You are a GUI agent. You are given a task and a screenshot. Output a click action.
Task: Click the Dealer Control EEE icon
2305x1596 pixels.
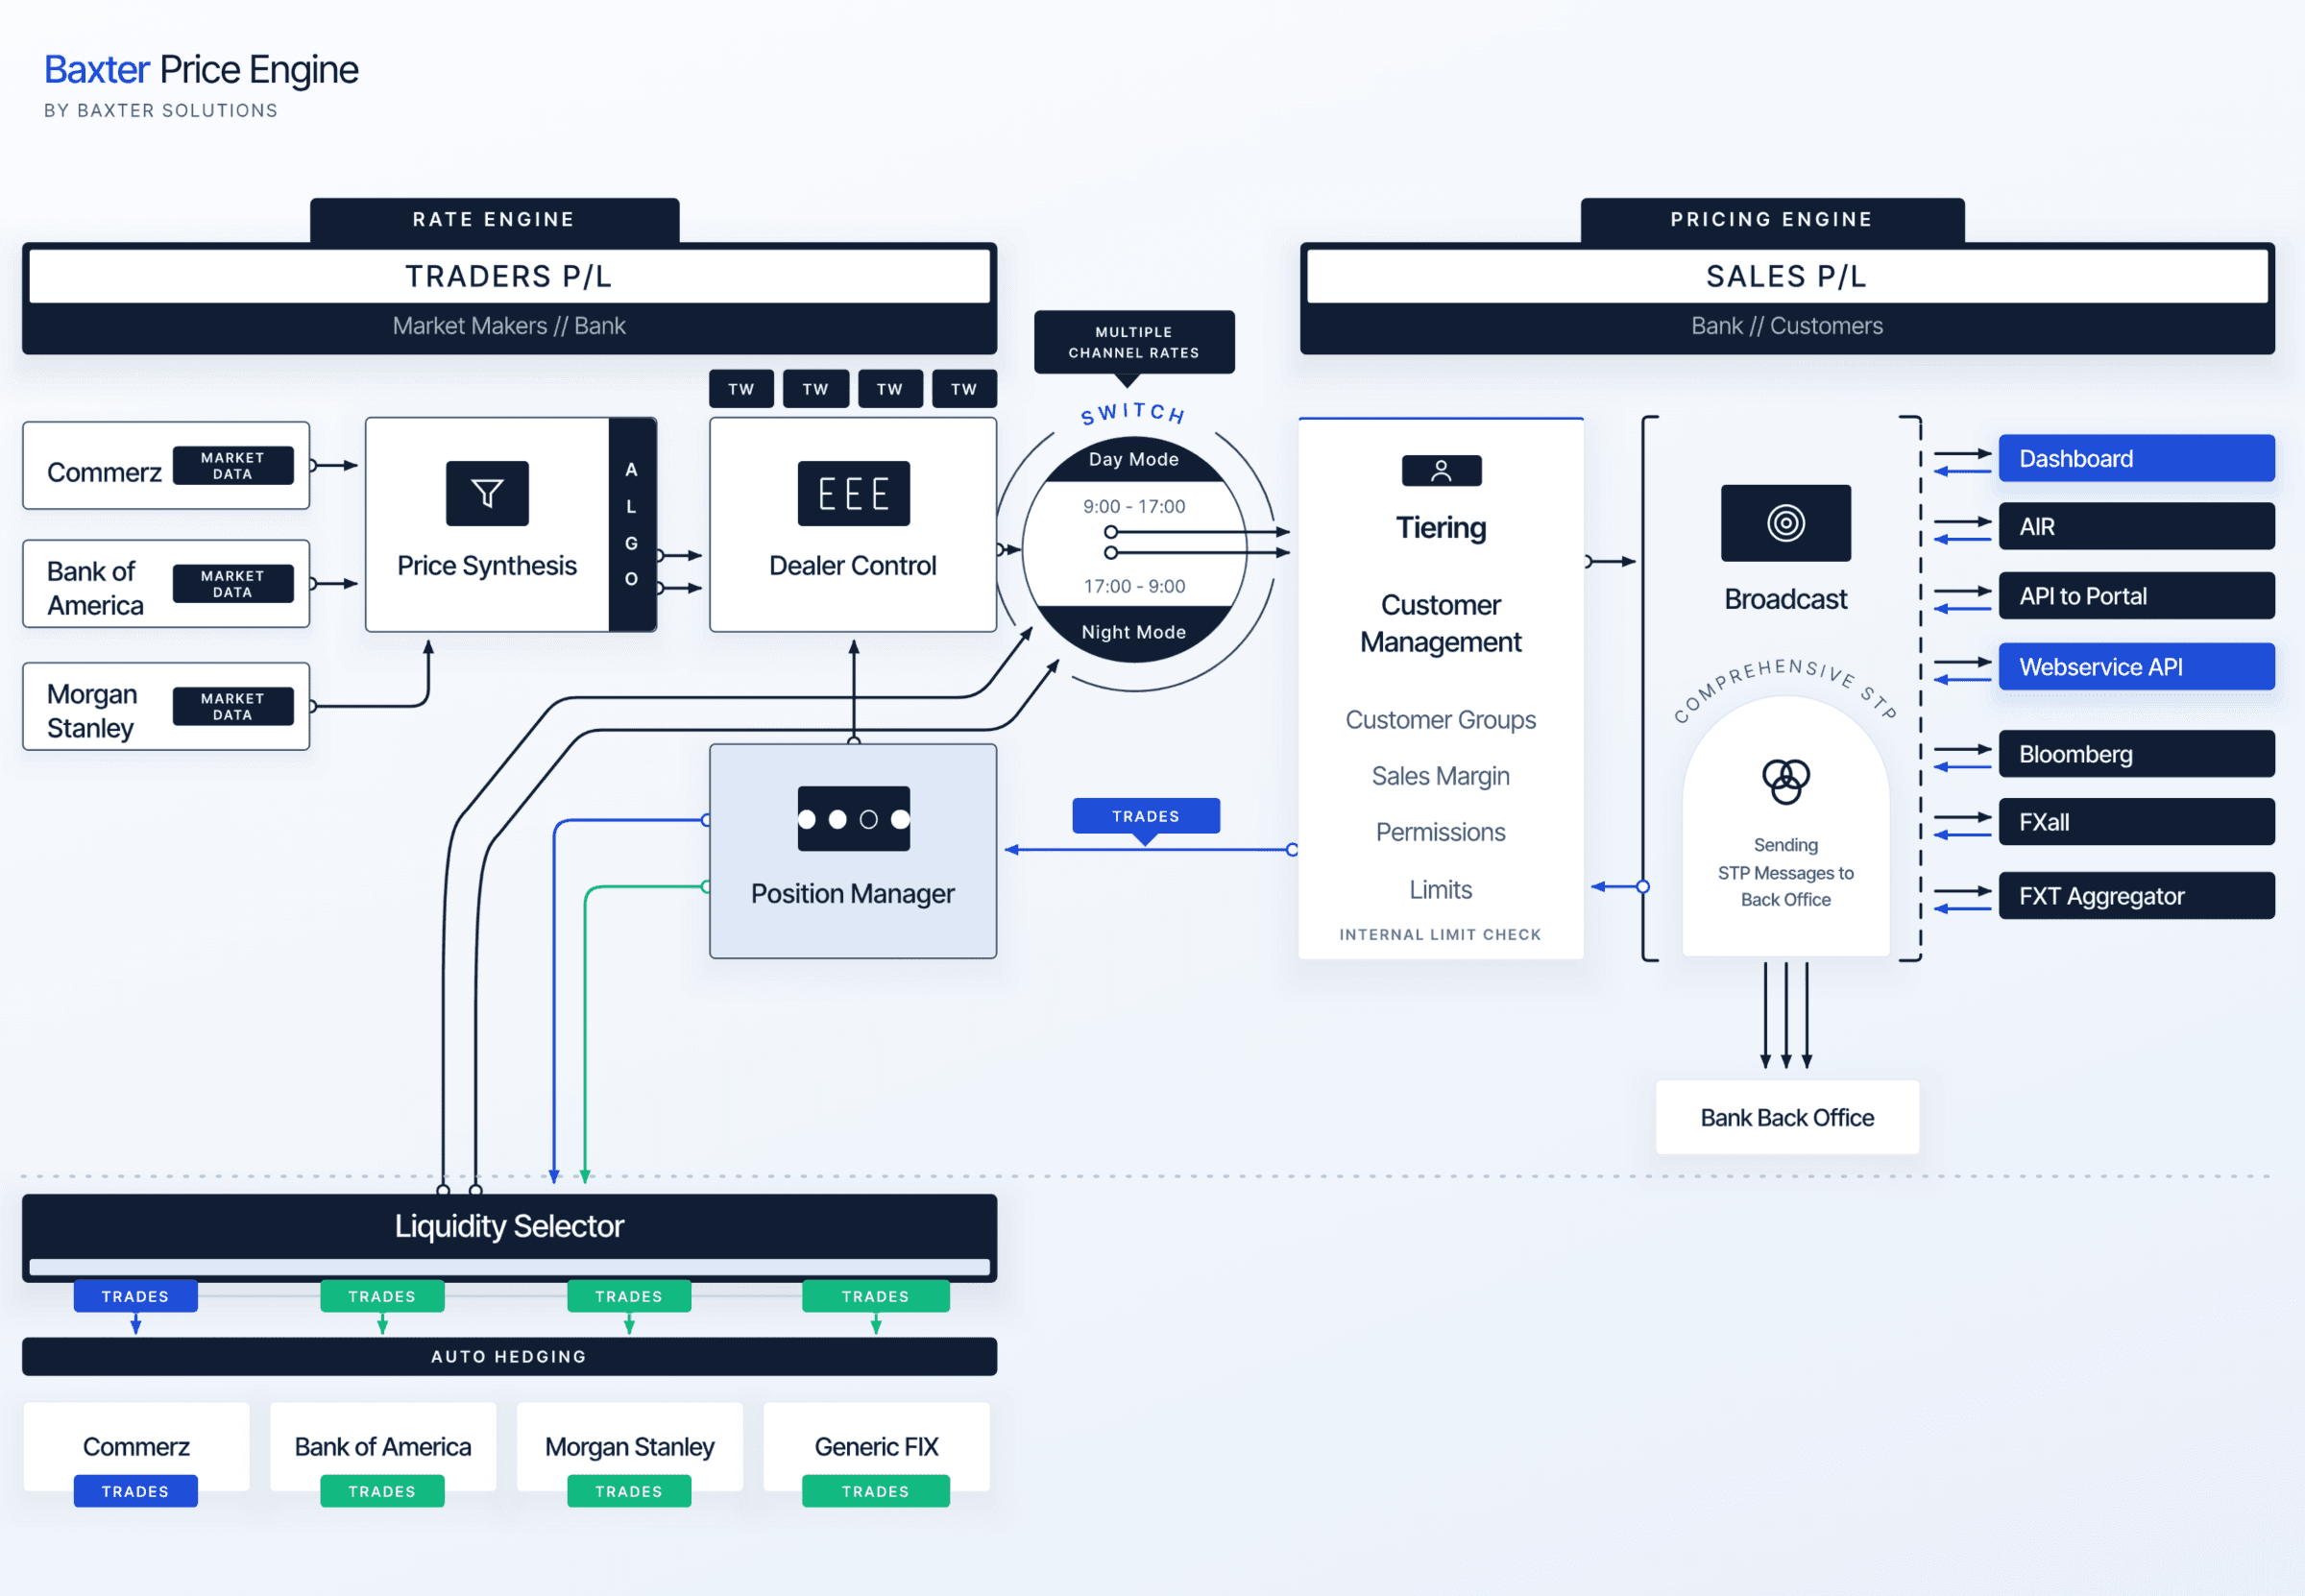click(x=853, y=493)
